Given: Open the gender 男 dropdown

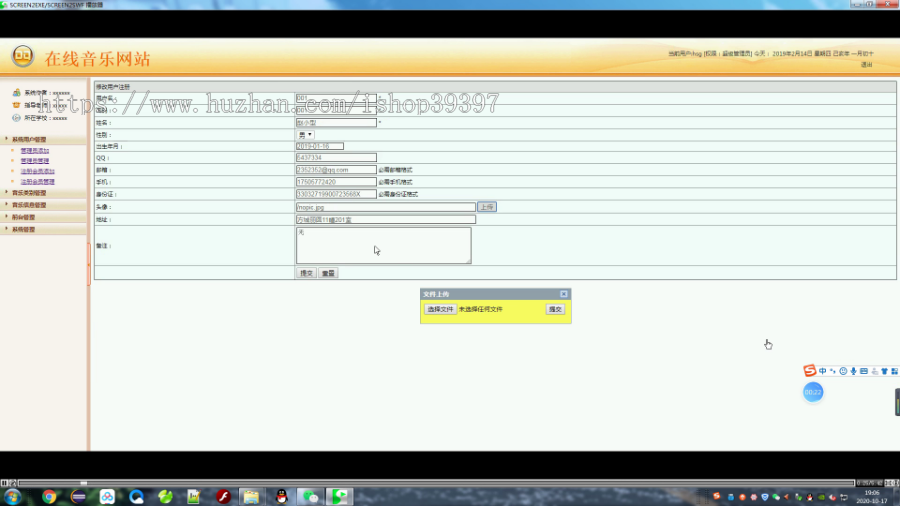Looking at the screenshot, I should point(305,135).
